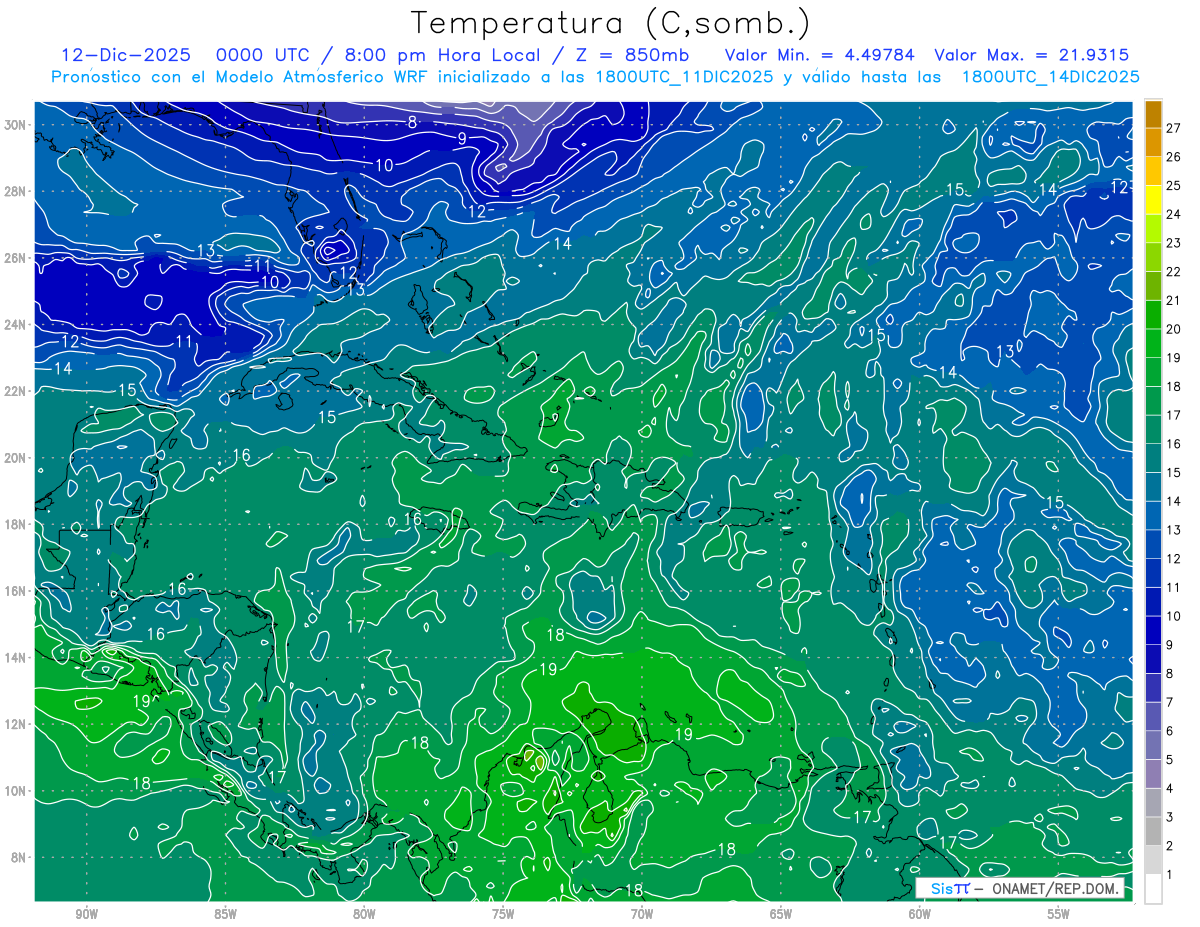Image resolution: width=1200 pixels, height=927 pixels.
Task: Click the "10N" latitude label
Action: (x=17, y=791)
